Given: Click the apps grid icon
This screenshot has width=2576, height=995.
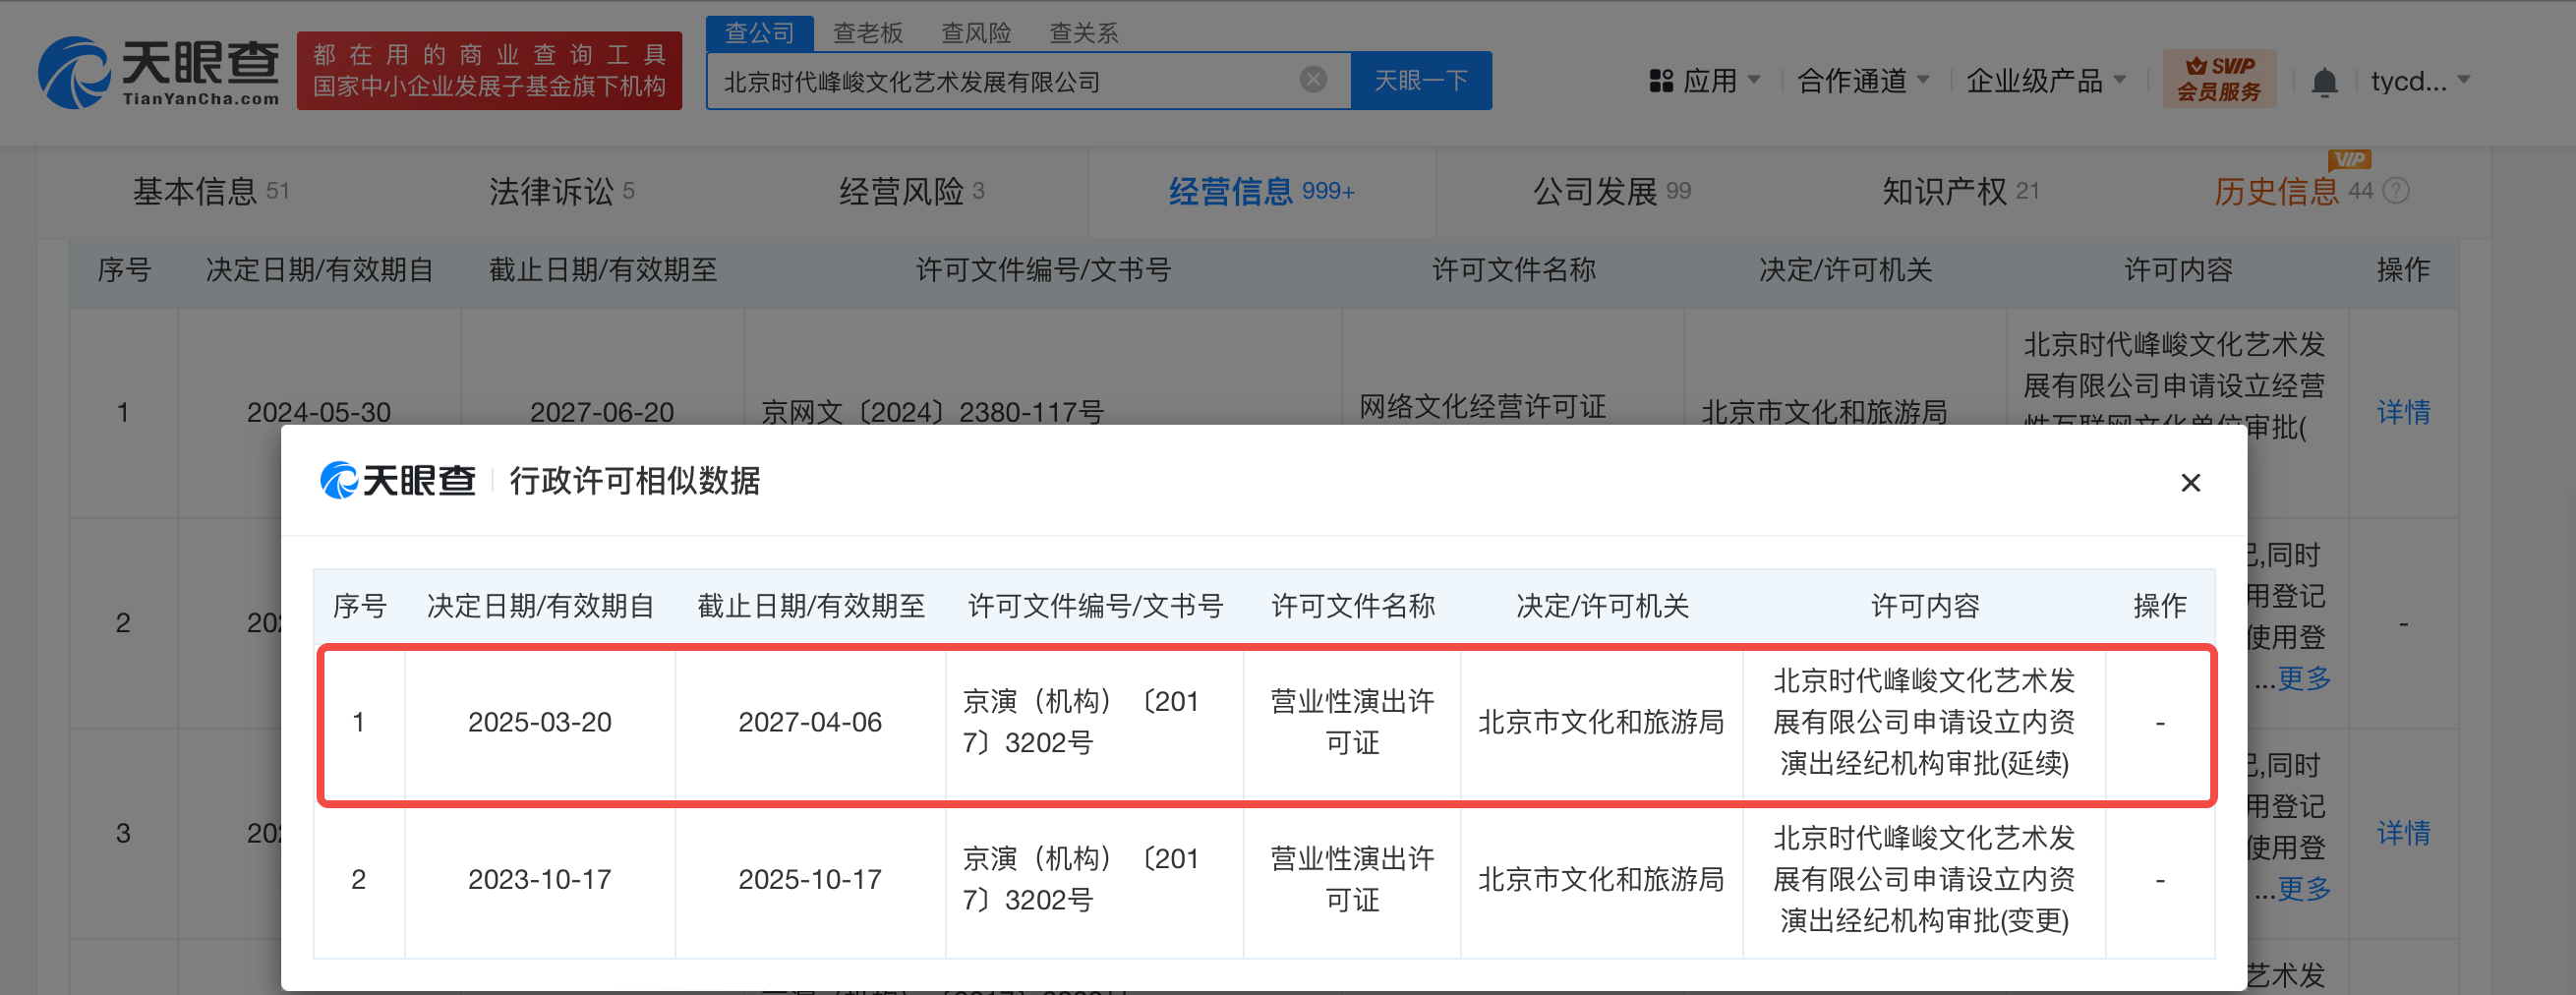Looking at the screenshot, I should 1661,81.
